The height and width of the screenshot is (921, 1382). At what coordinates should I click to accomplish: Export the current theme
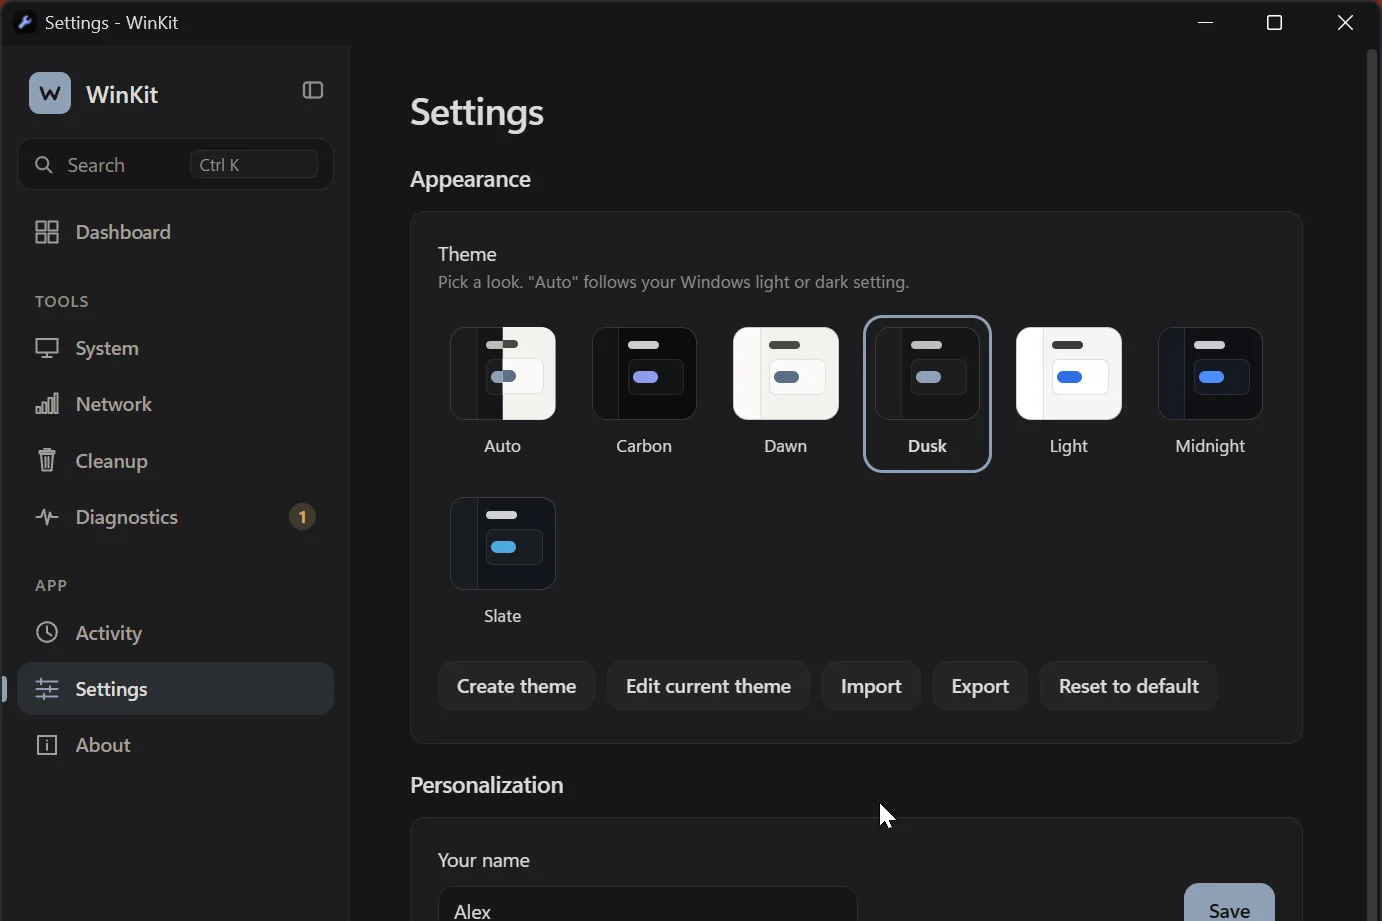coord(981,686)
